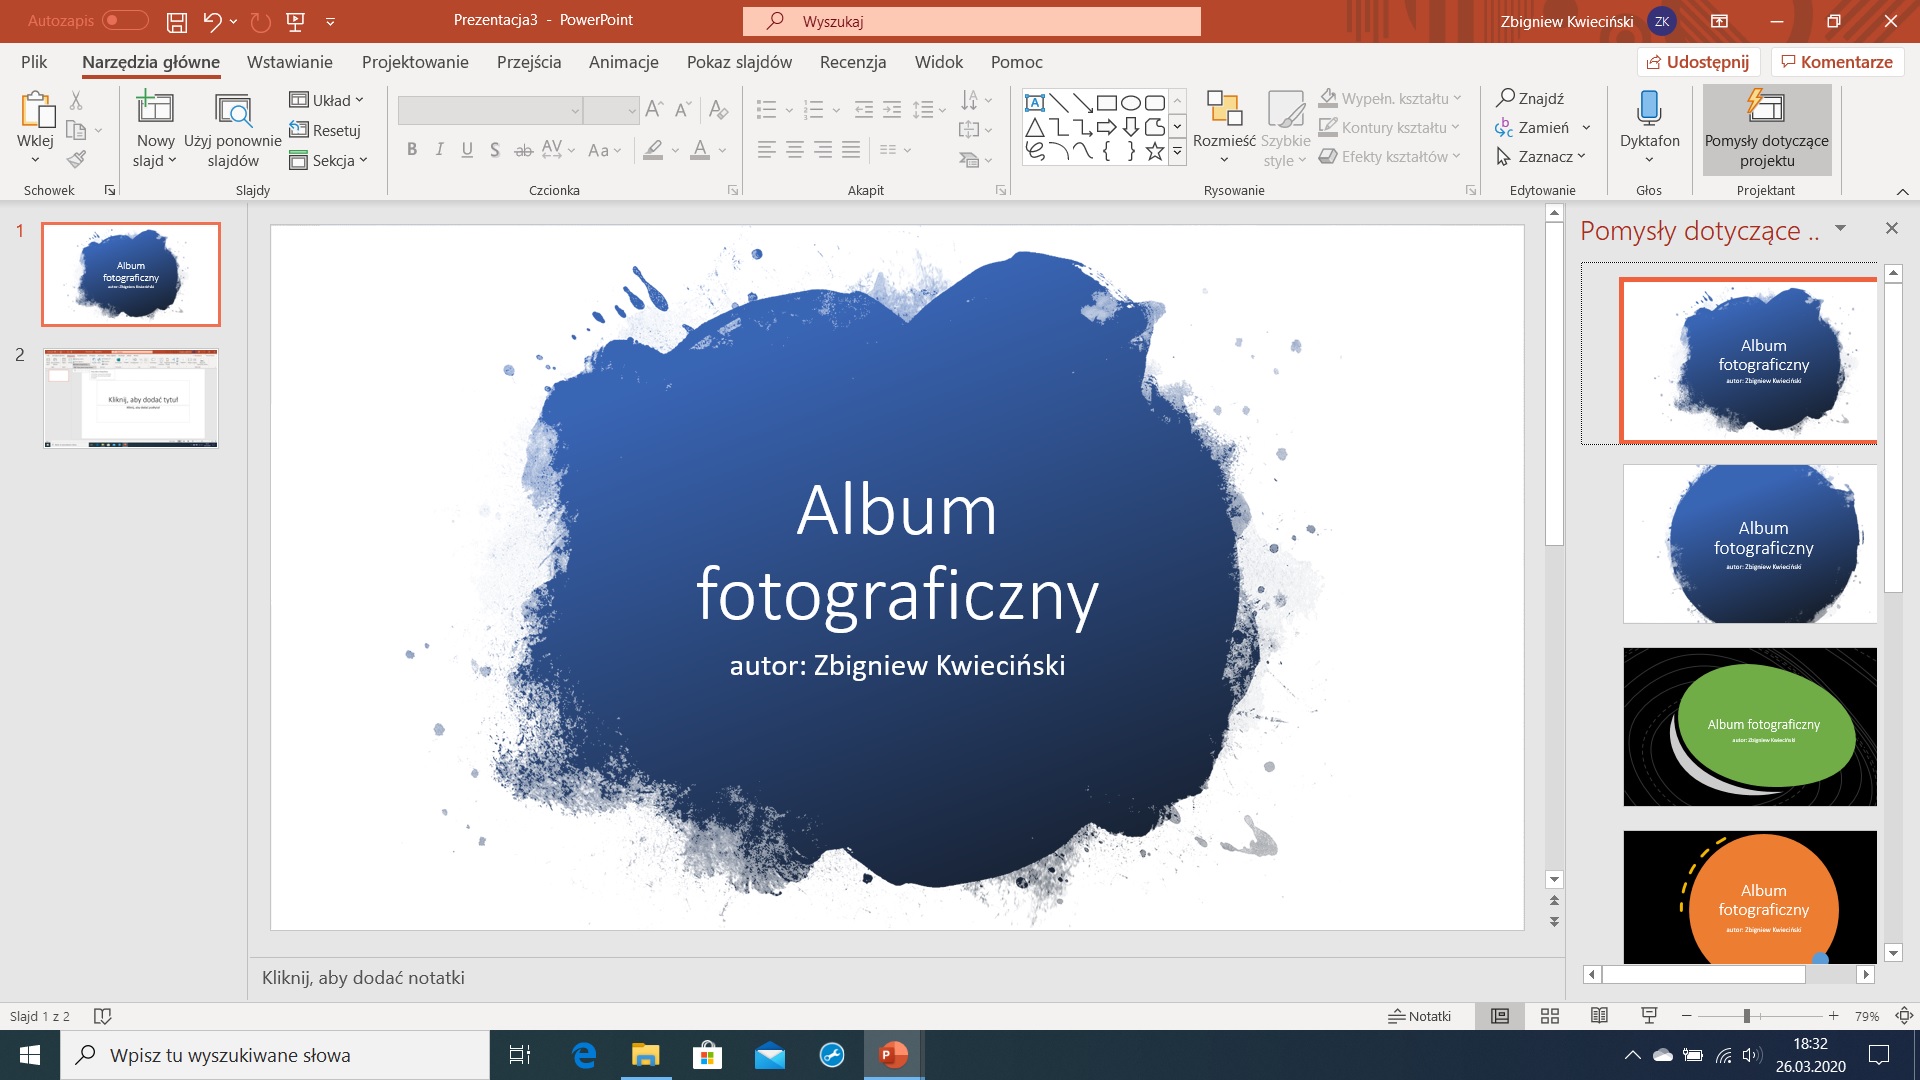Viewport: 1920px width, 1080px height.
Task: Open spell check icon in status bar
Action: [x=102, y=1016]
